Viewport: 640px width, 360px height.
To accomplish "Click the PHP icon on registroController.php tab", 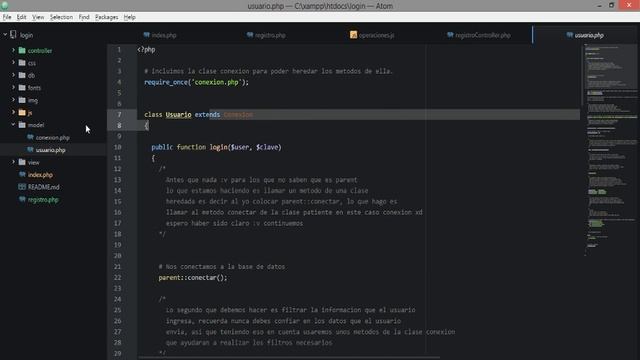I will [450, 35].
